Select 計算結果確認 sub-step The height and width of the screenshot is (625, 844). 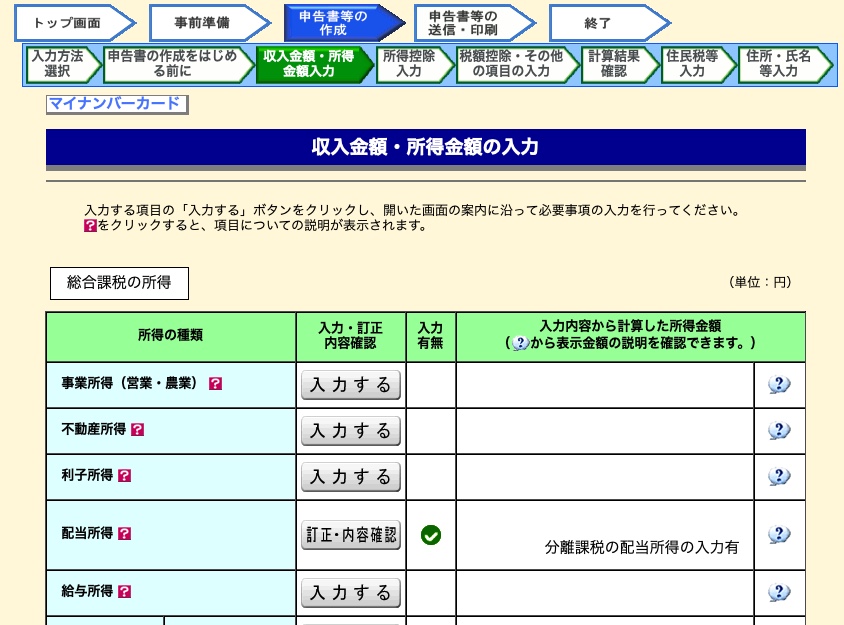[620, 64]
